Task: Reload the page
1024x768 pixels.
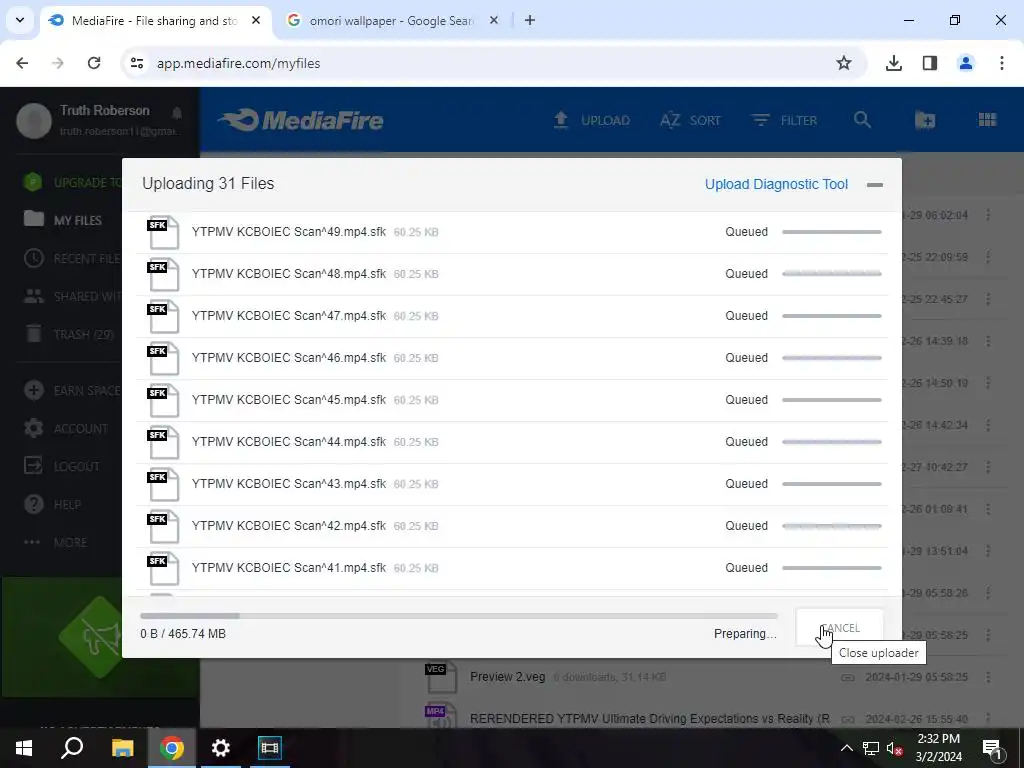Action: [94, 63]
